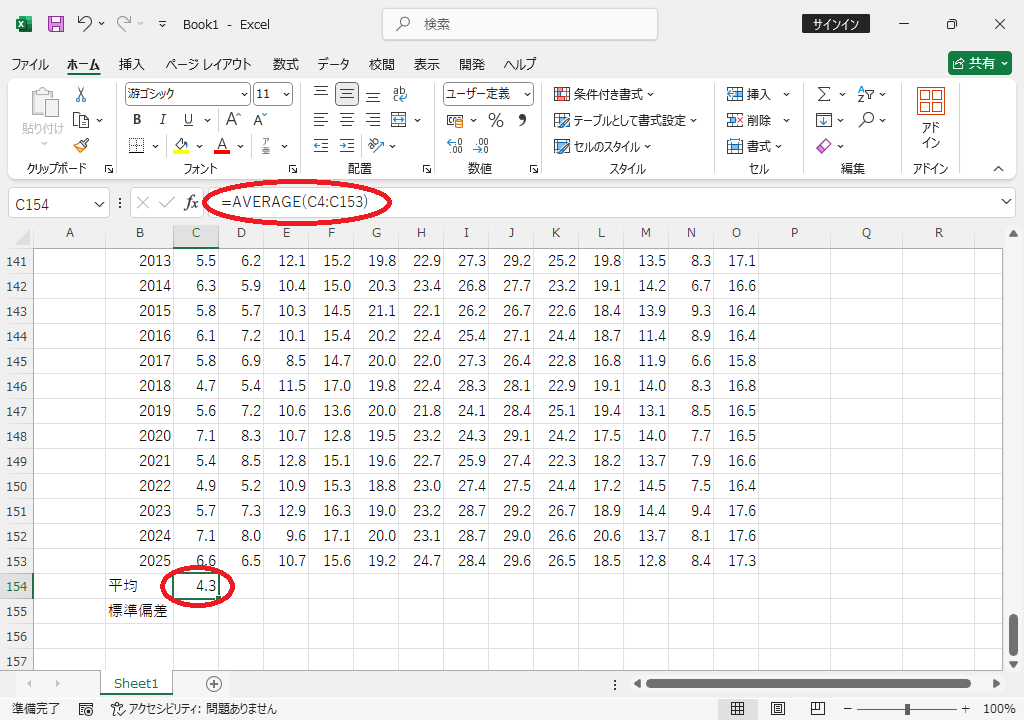Apply percent style format

click(496, 120)
